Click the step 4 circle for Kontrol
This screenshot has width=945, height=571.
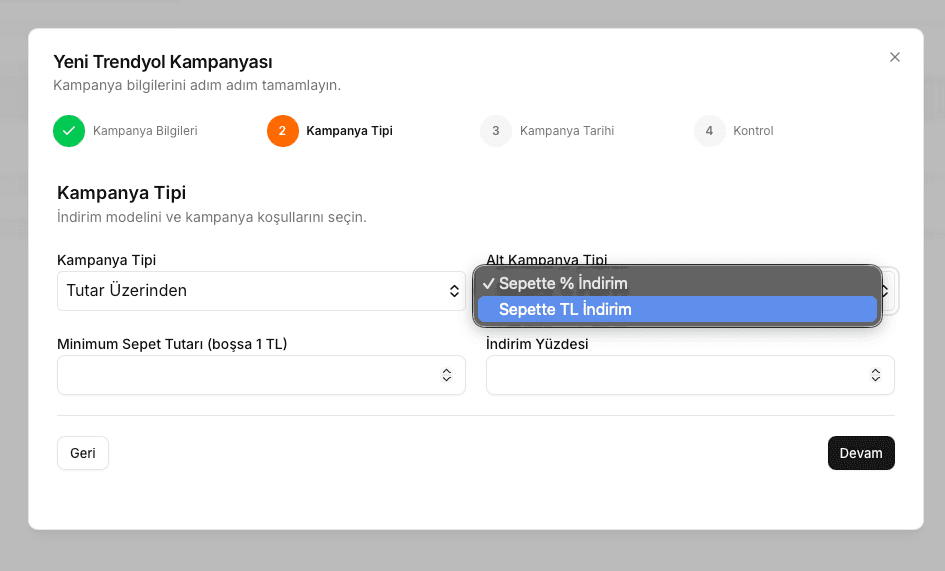pyautogui.click(x=709, y=131)
